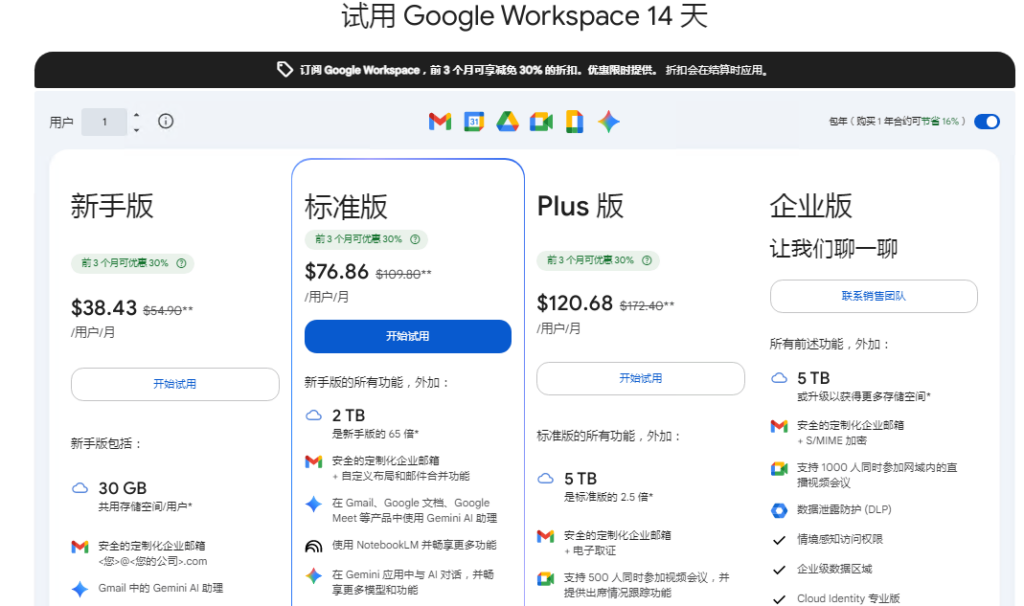Click the user count input field
Image resolution: width=1024 pixels, height=606 pixels.
click(x=104, y=122)
